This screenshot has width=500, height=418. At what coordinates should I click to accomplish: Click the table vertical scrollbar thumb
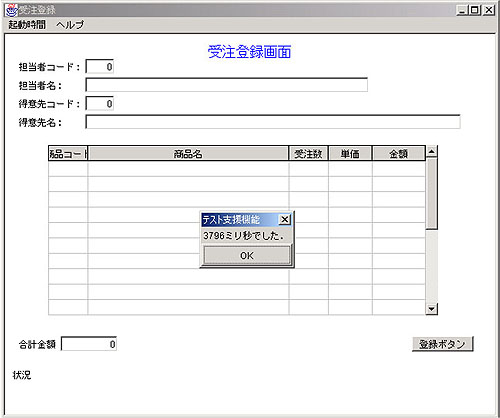pyautogui.click(x=432, y=194)
